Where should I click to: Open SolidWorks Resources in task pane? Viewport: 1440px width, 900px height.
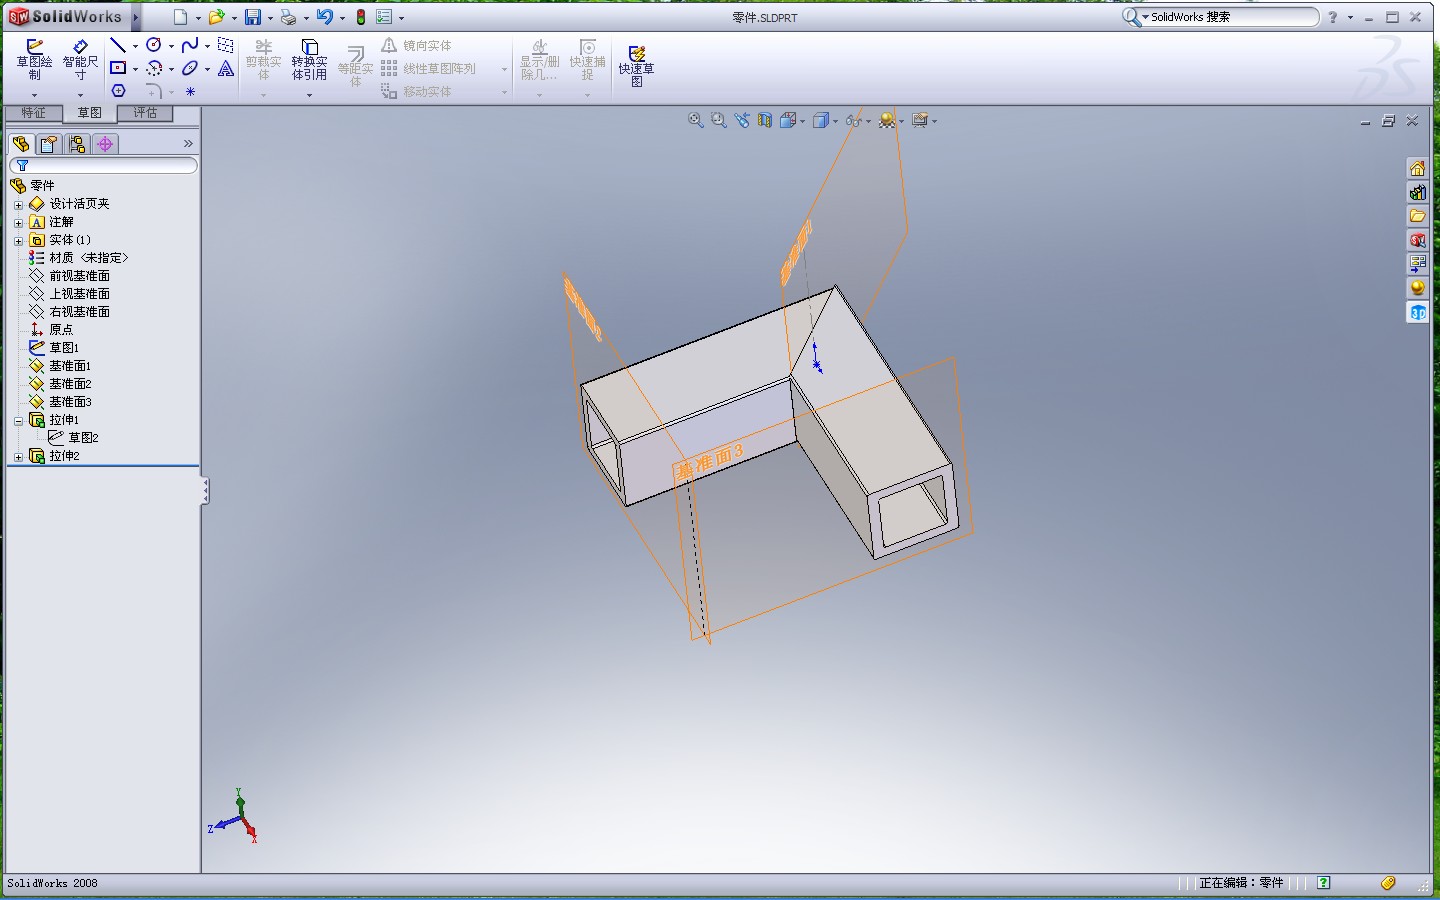click(1417, 168)
